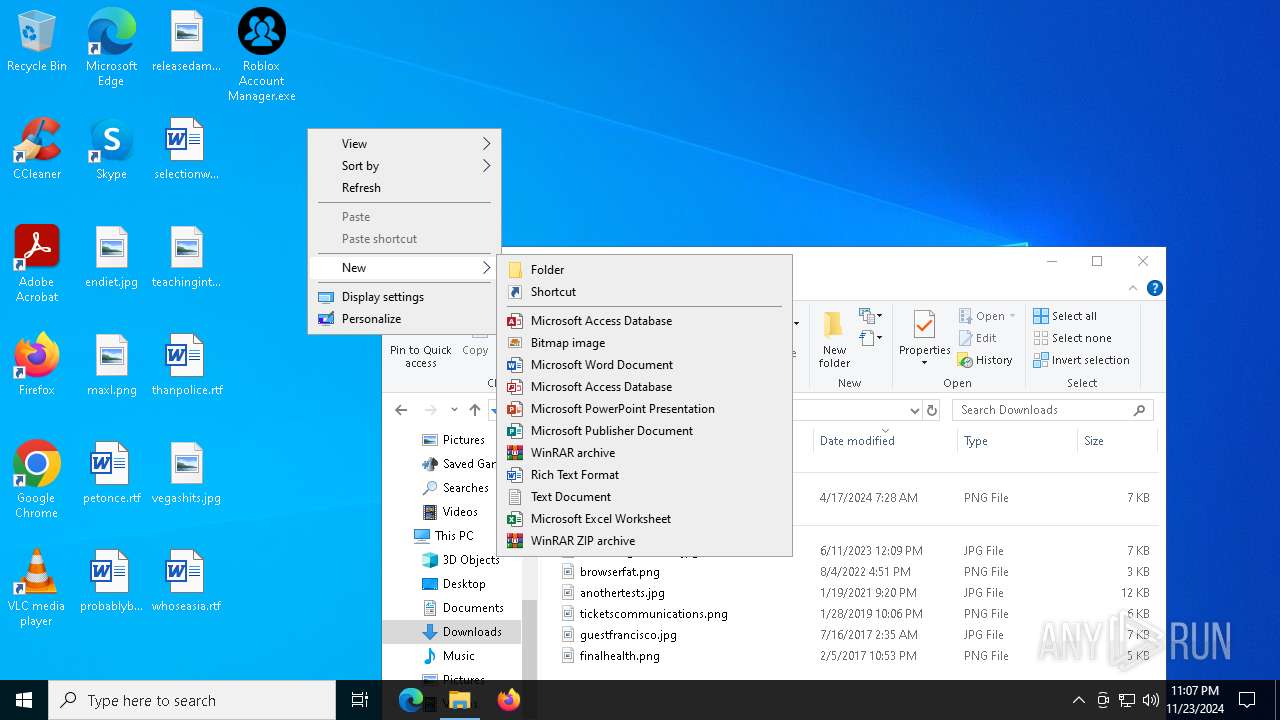This screenshot has height=720, width=1280.
Task: Choose Personalize
Action: (x=404, y=319)
